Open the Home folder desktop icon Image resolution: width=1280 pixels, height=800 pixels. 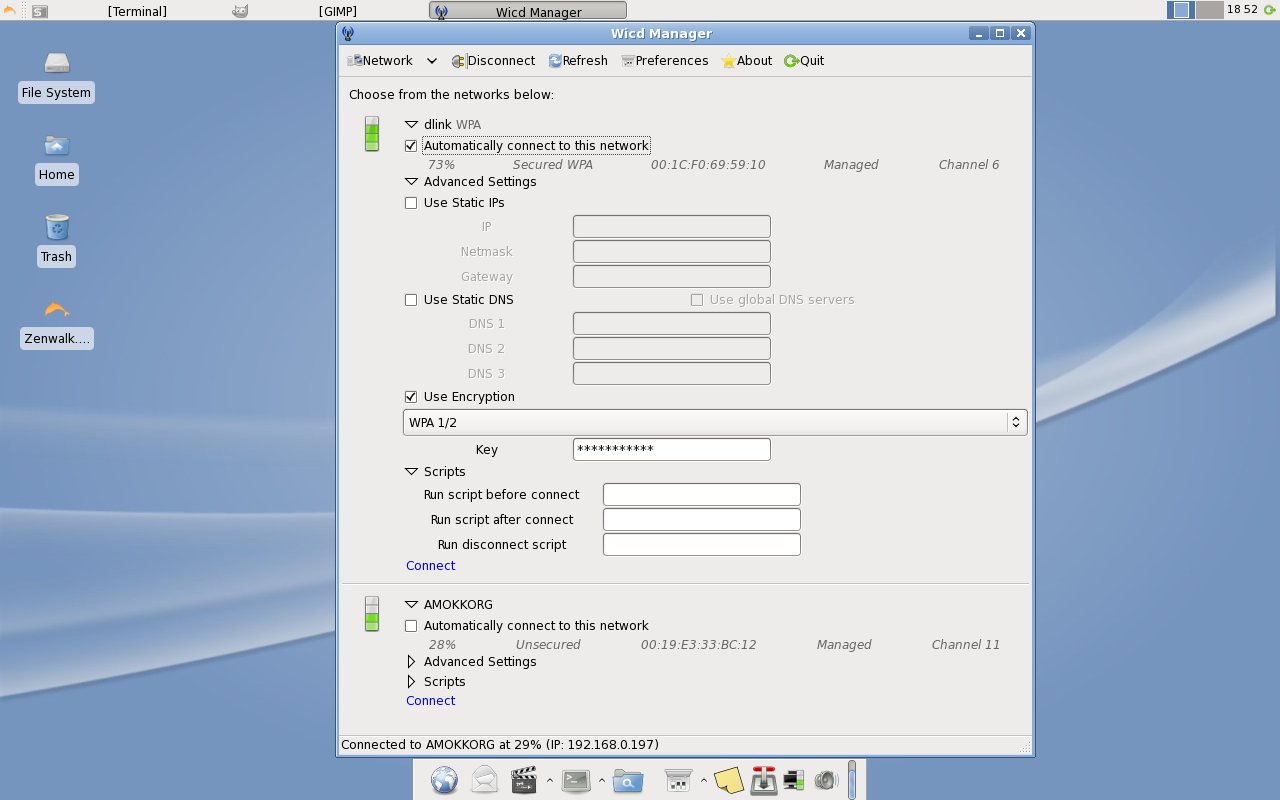coord(57,146)
